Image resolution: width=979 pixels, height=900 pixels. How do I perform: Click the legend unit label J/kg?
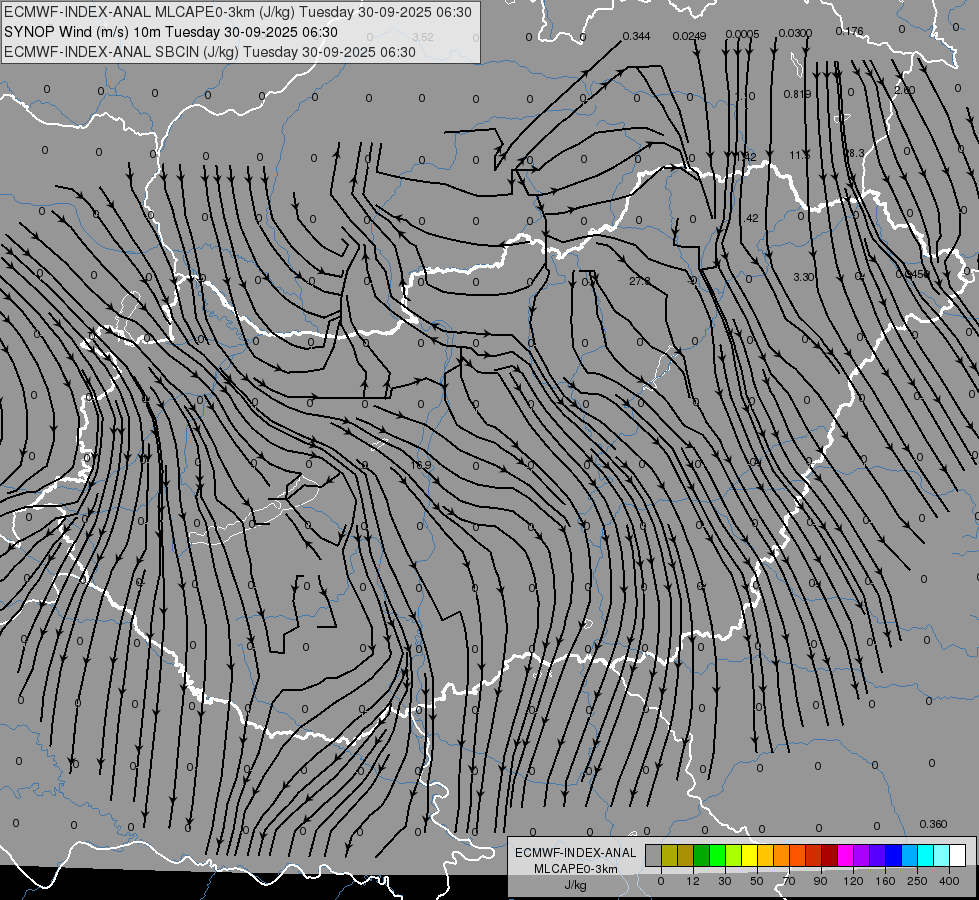coord(576,884)
